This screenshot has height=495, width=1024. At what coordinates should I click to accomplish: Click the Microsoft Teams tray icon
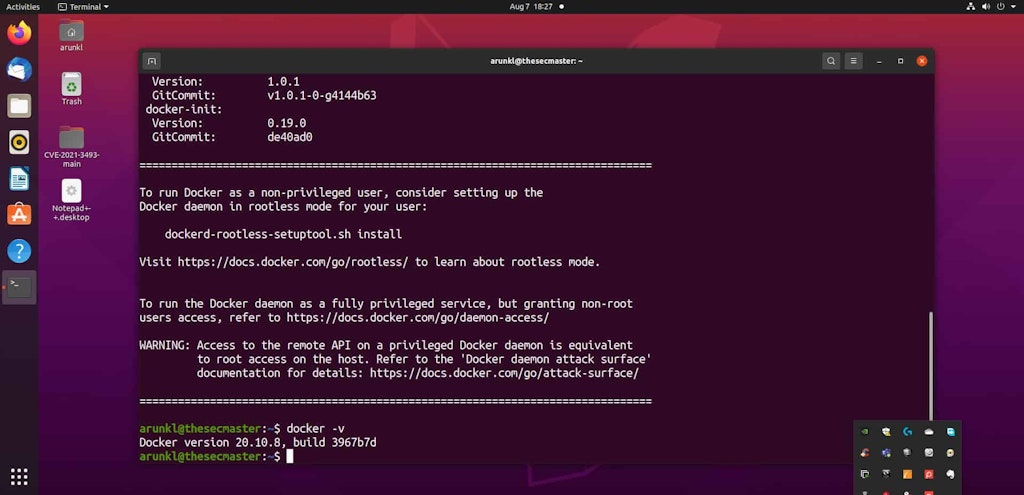pyautogui.click(x=886, y=453)
